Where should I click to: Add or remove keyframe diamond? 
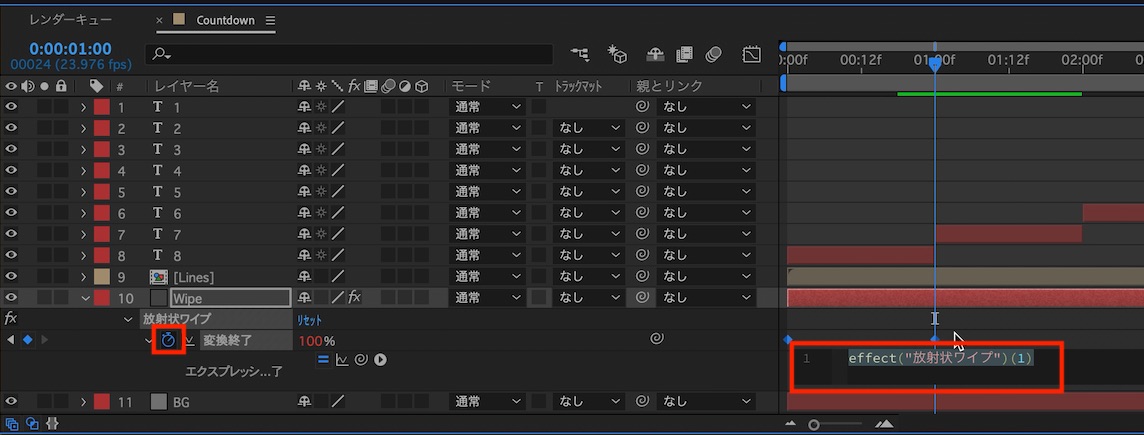click(28, 340)
